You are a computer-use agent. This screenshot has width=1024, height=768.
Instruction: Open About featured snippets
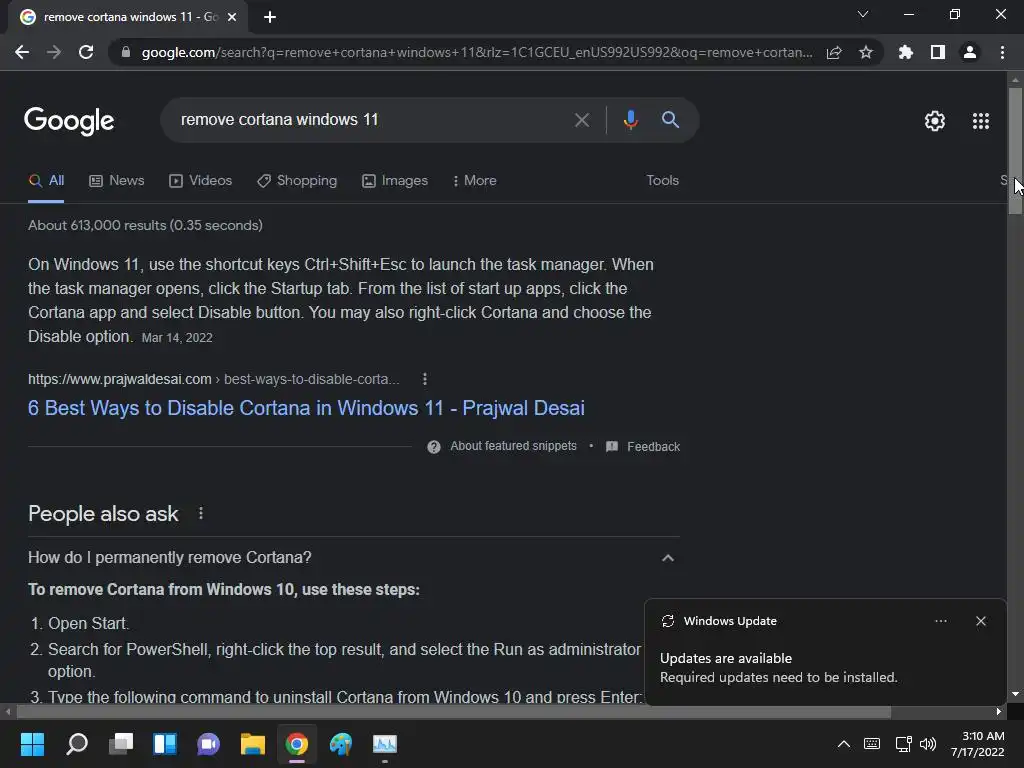click(502, 446)
